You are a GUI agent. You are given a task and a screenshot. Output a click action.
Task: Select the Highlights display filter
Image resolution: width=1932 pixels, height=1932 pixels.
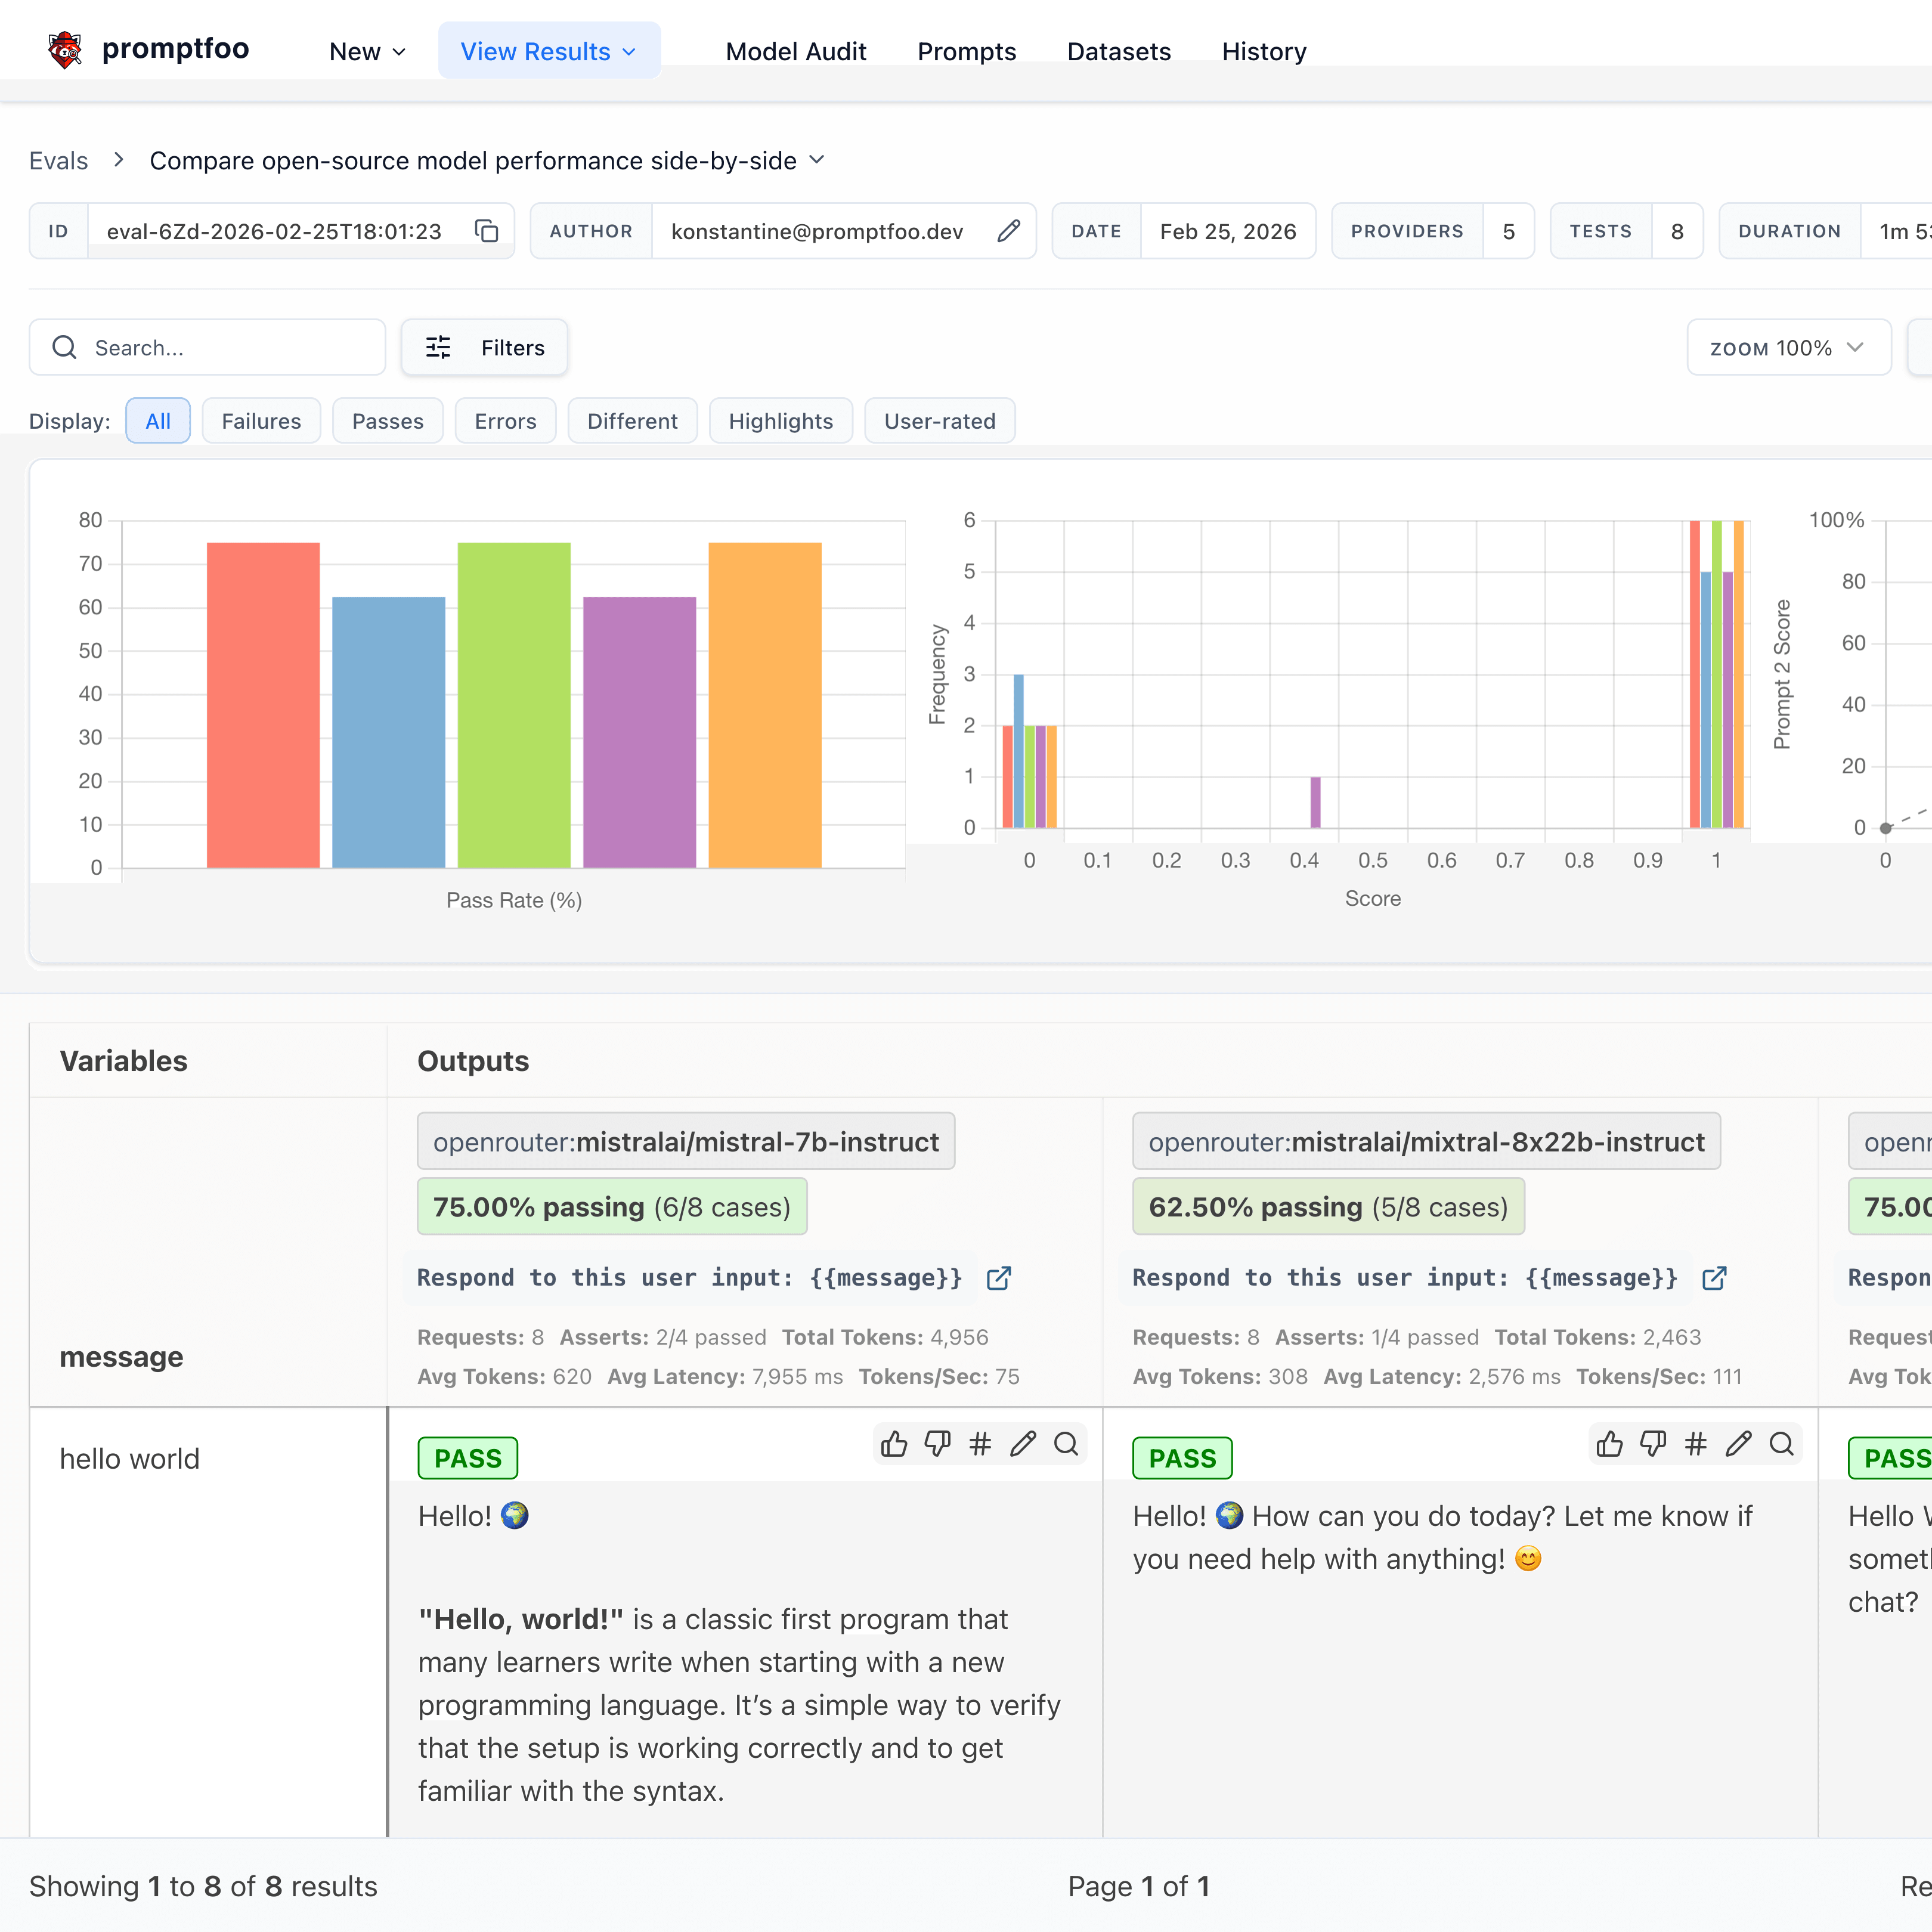(781, 421)
